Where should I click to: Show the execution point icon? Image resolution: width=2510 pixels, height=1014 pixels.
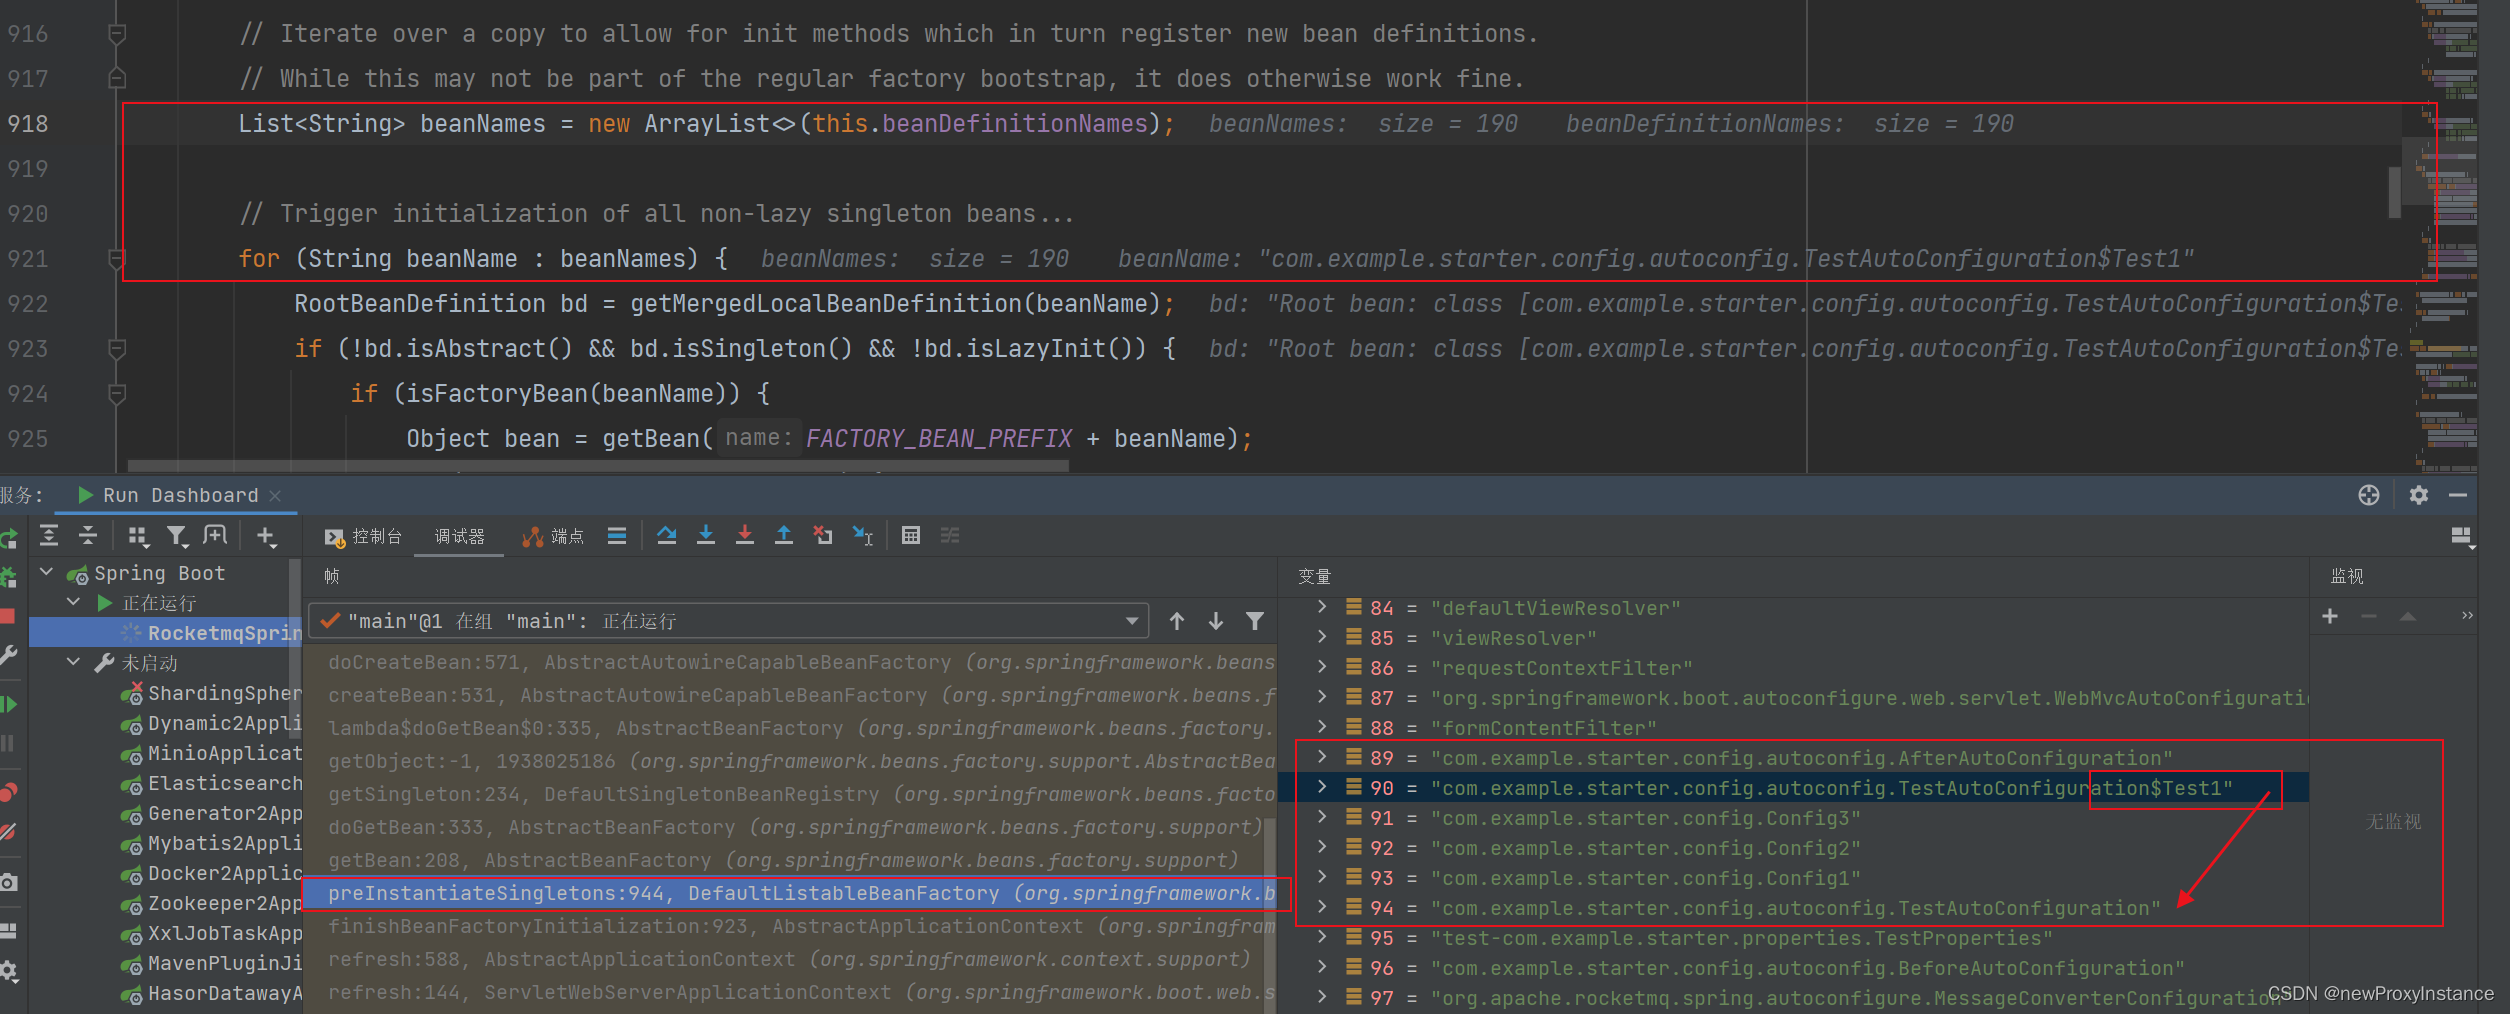click(x=617, y=536)
